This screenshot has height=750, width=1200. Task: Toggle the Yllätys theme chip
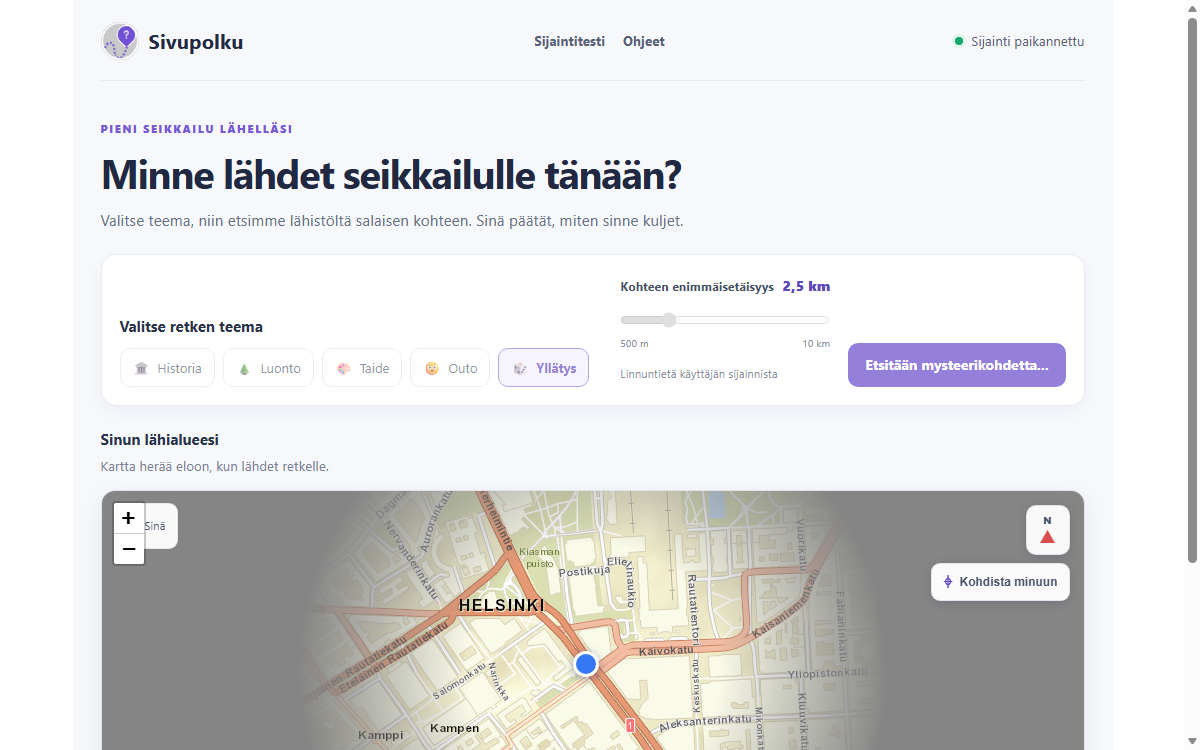click(544, 368)
